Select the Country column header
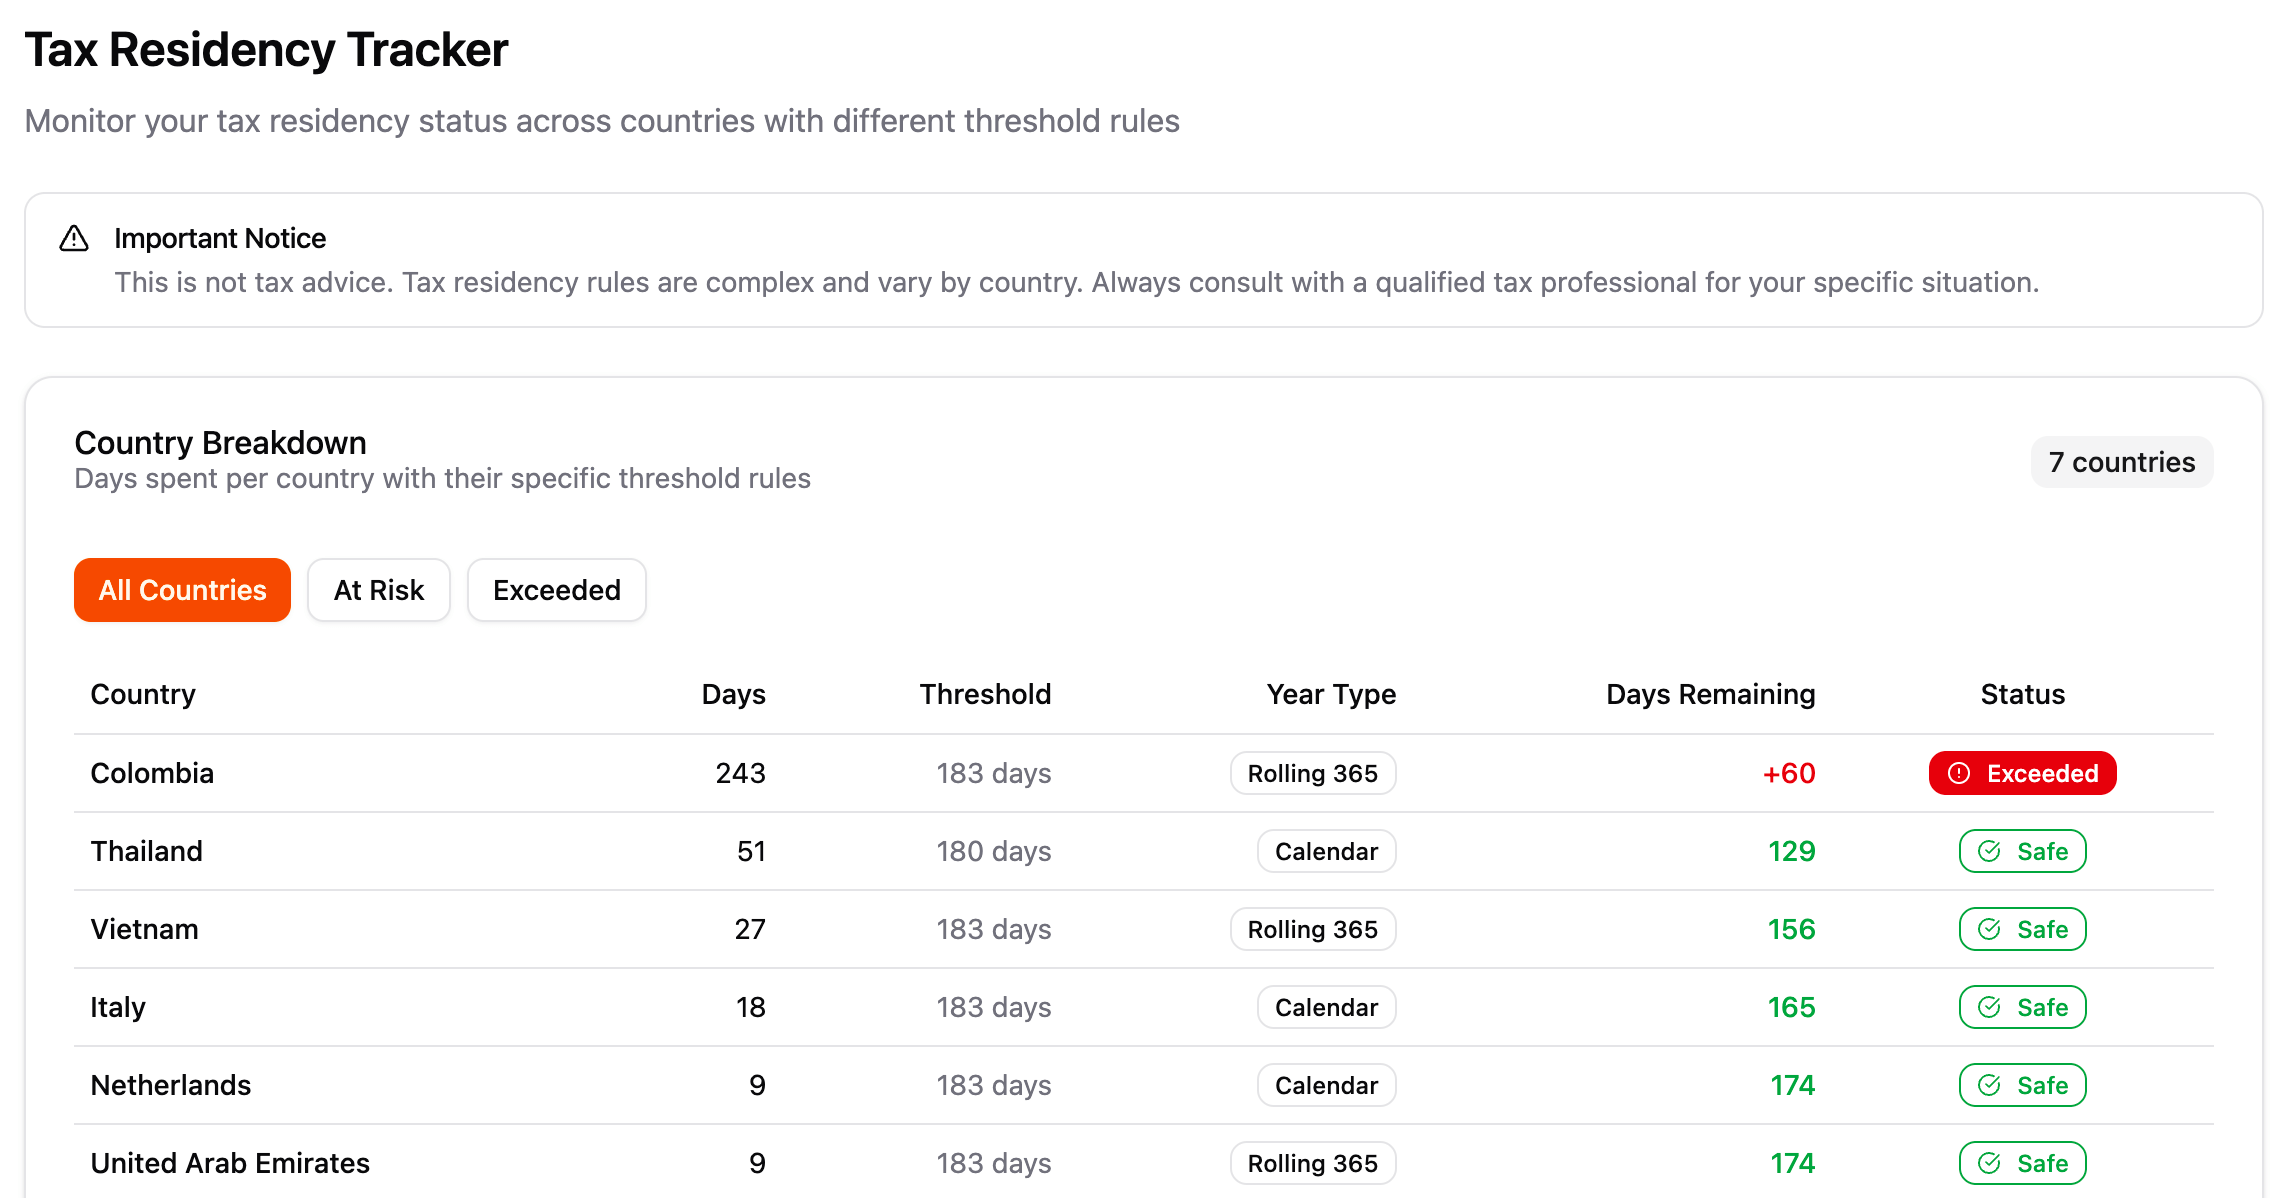 pos(143,694)
